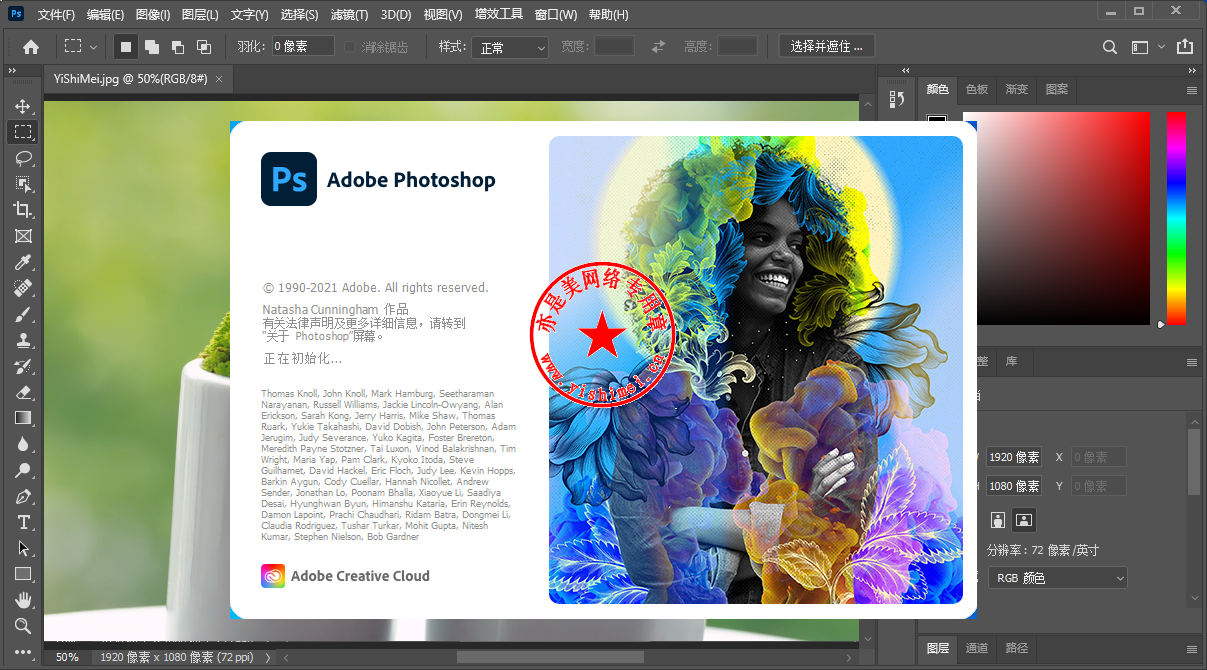Click the share icon at top right
1207x670 pixels.
click(x=1185, y=46)
